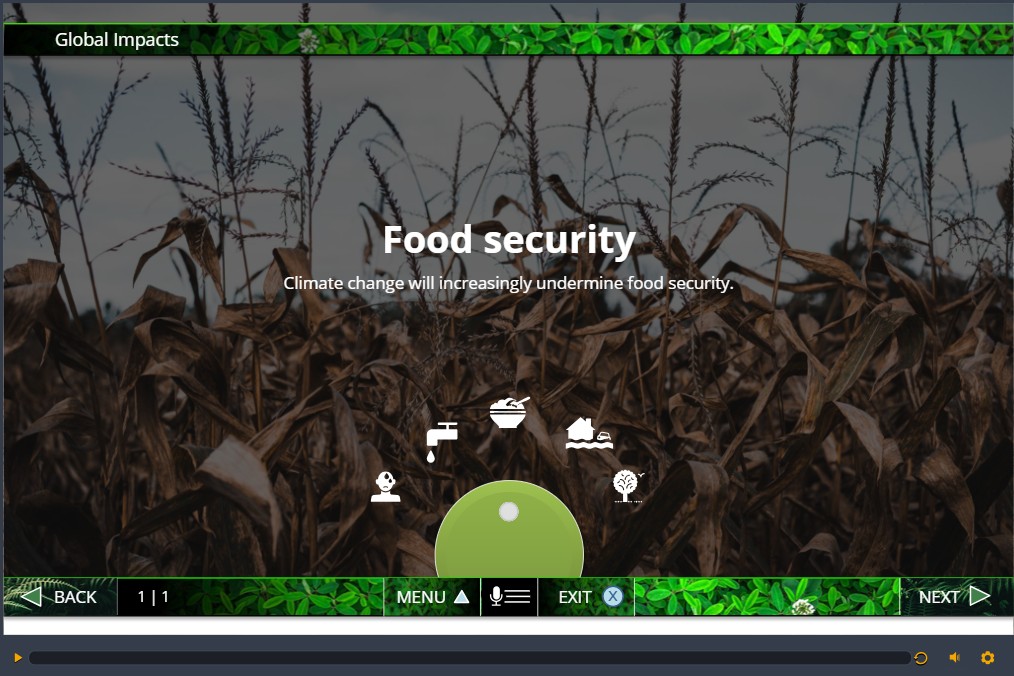Click the Global Impacts header title

117,39
